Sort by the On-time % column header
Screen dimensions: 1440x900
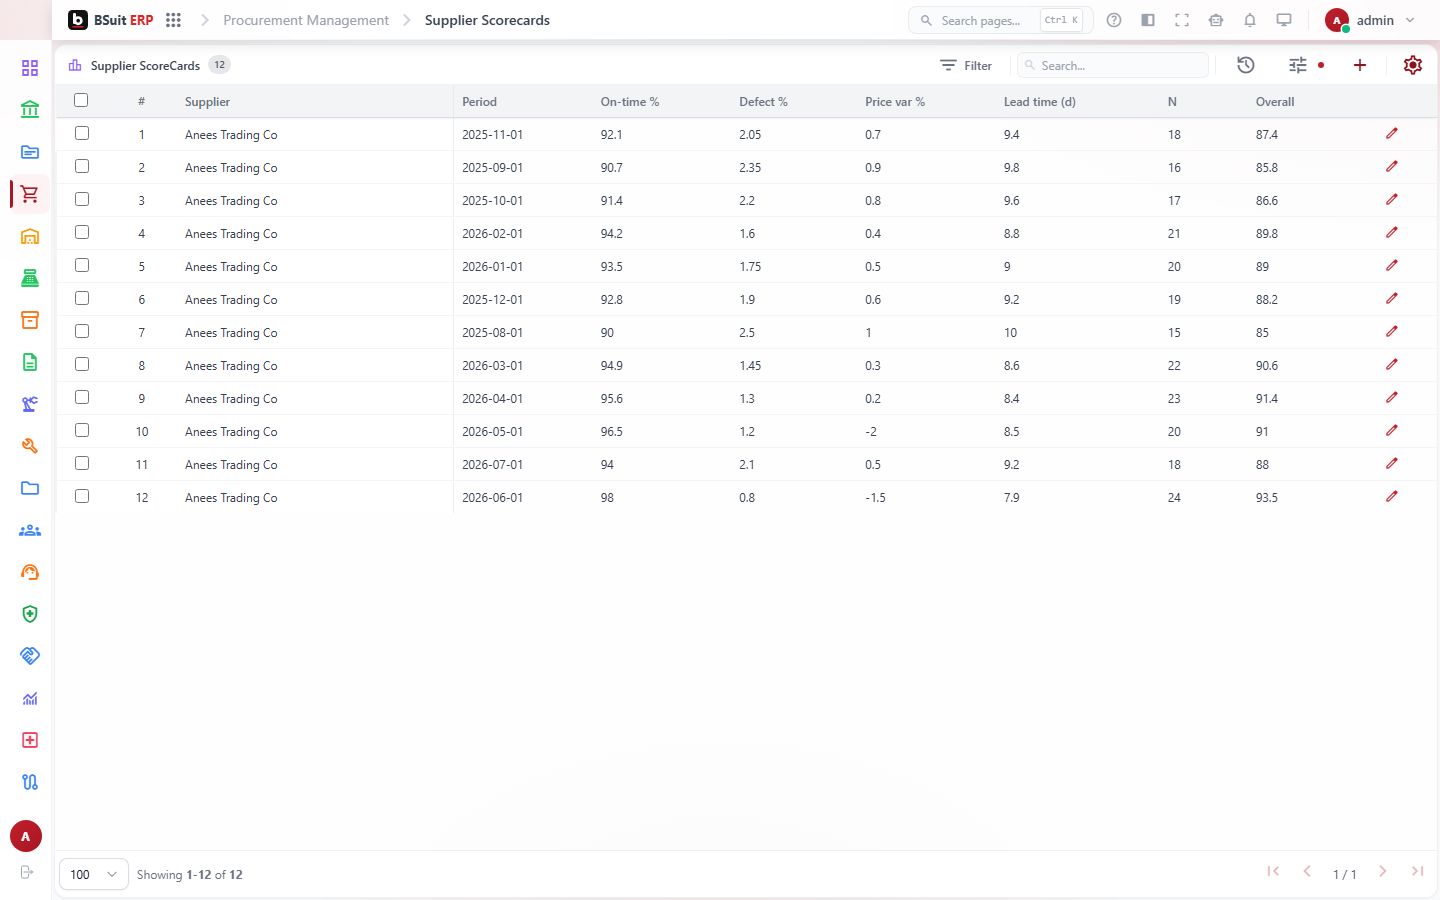(x=630, y=102)
